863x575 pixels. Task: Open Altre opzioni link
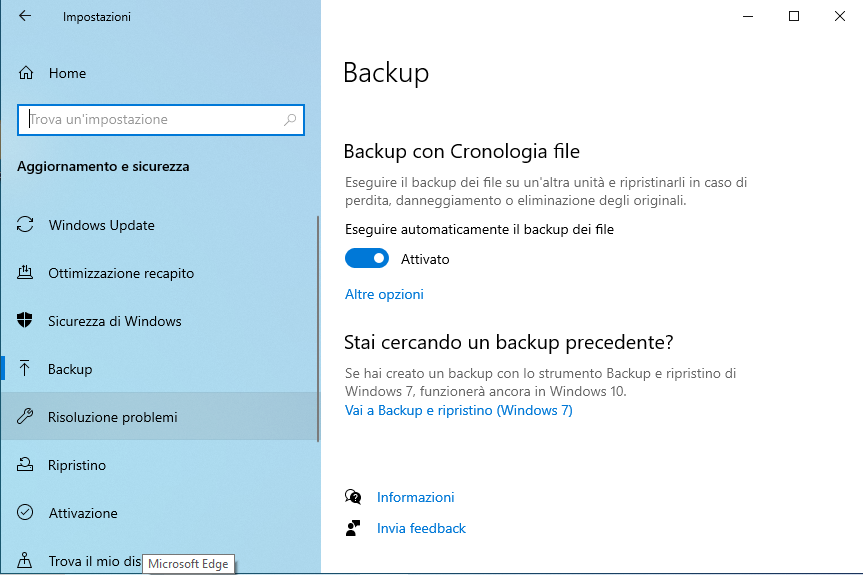384,294
